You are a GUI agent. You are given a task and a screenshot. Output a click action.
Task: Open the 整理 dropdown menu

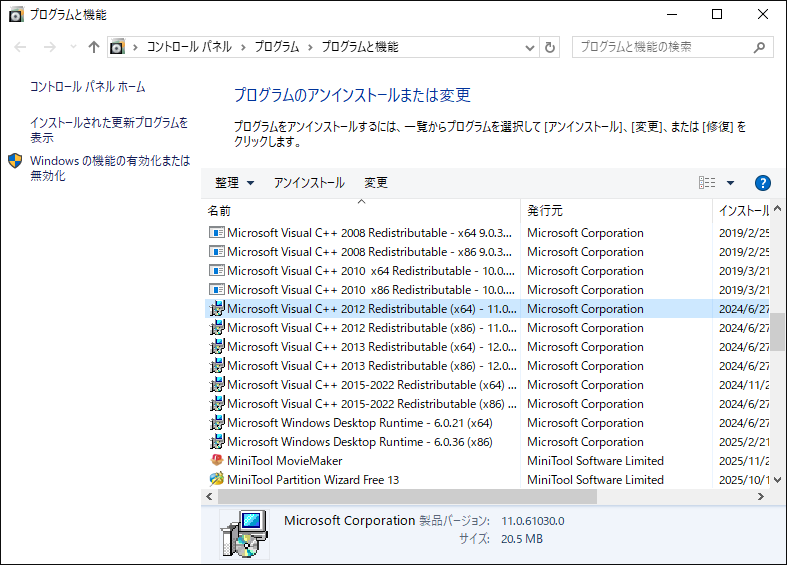point(234,183)
